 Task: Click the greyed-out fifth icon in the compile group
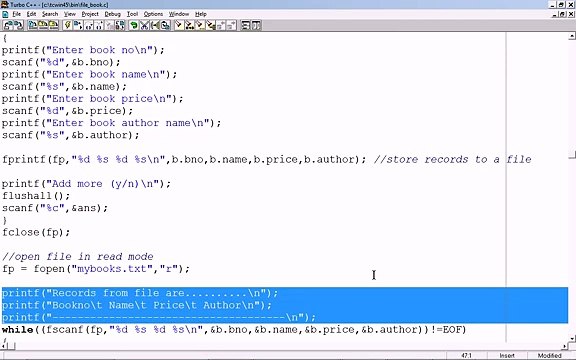(x=109, y=25)
